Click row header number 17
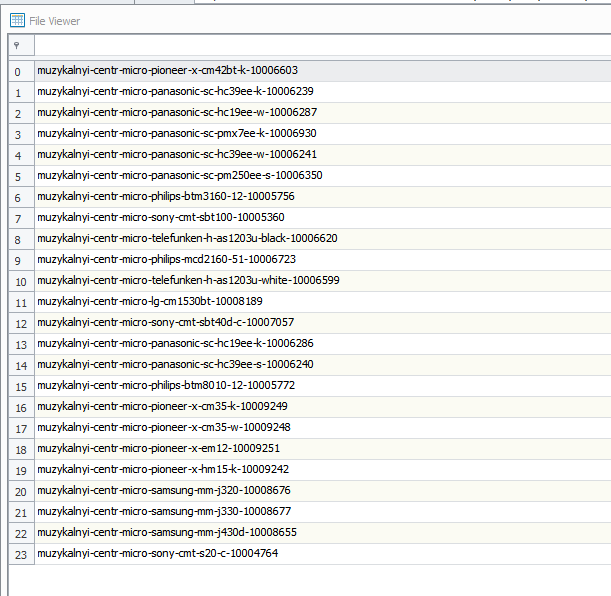 (x=21, y=429)
